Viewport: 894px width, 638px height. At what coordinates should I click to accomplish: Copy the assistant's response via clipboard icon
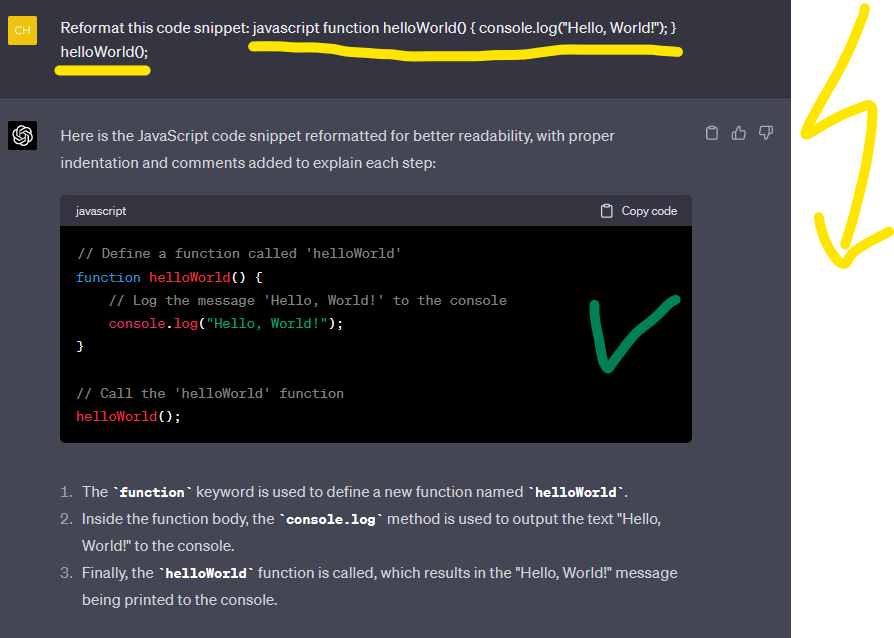click(711, 132)
